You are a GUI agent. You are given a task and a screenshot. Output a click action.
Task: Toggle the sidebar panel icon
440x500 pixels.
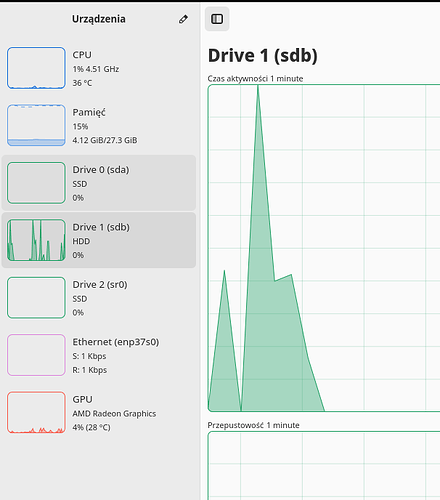click(217, 19)
